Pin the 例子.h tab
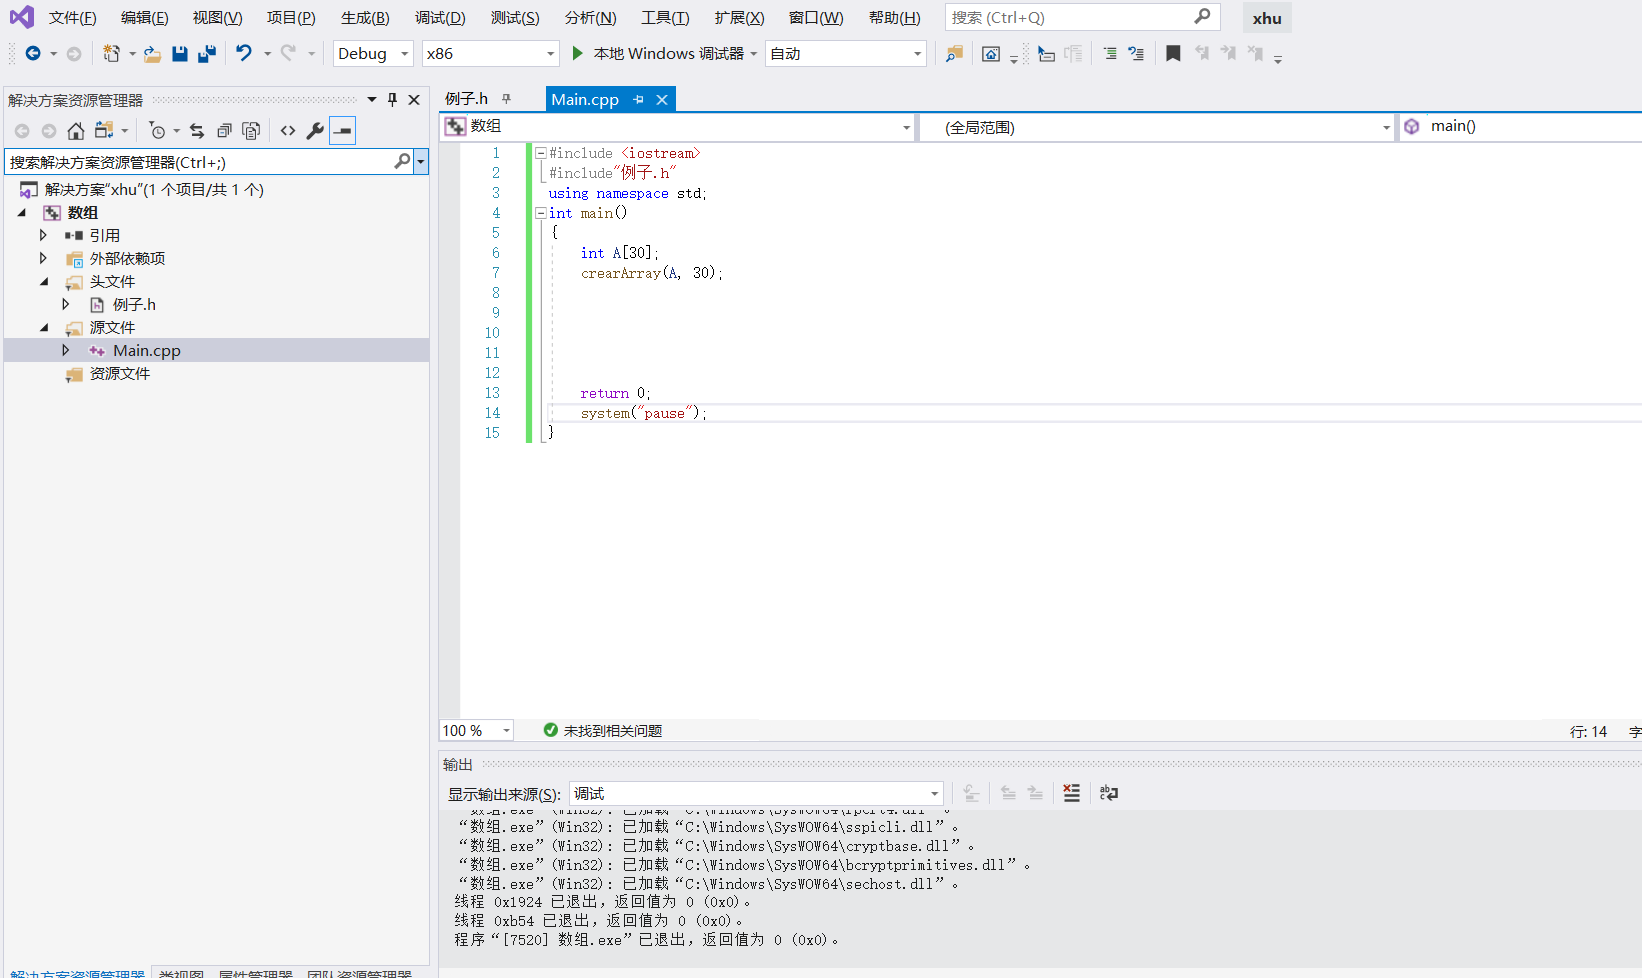This screenshot has height=978, width=1642. tap(506, 99)
